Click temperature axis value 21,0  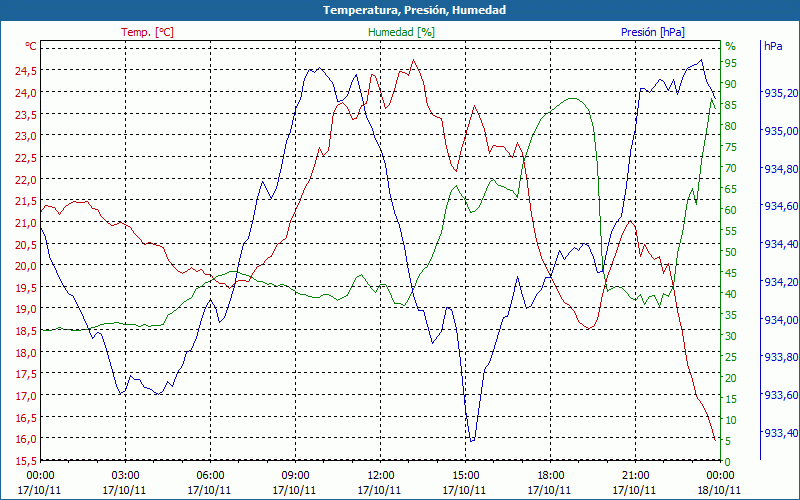tap(26, 222)
